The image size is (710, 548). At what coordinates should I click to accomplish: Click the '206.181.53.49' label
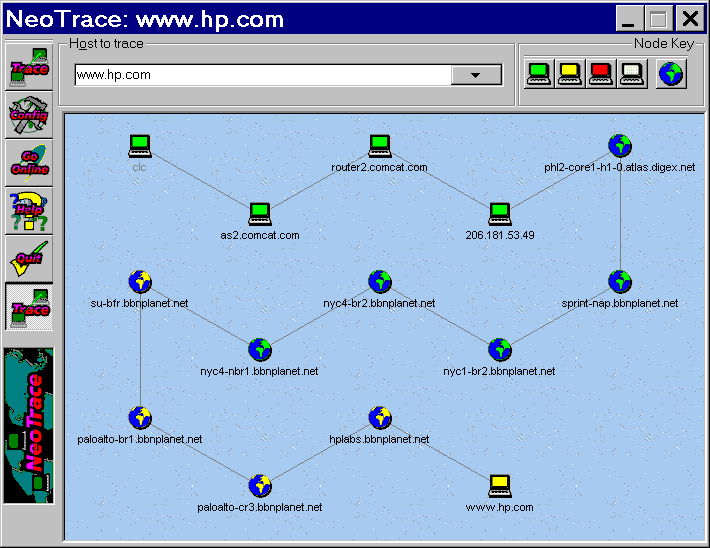[500, 236]
